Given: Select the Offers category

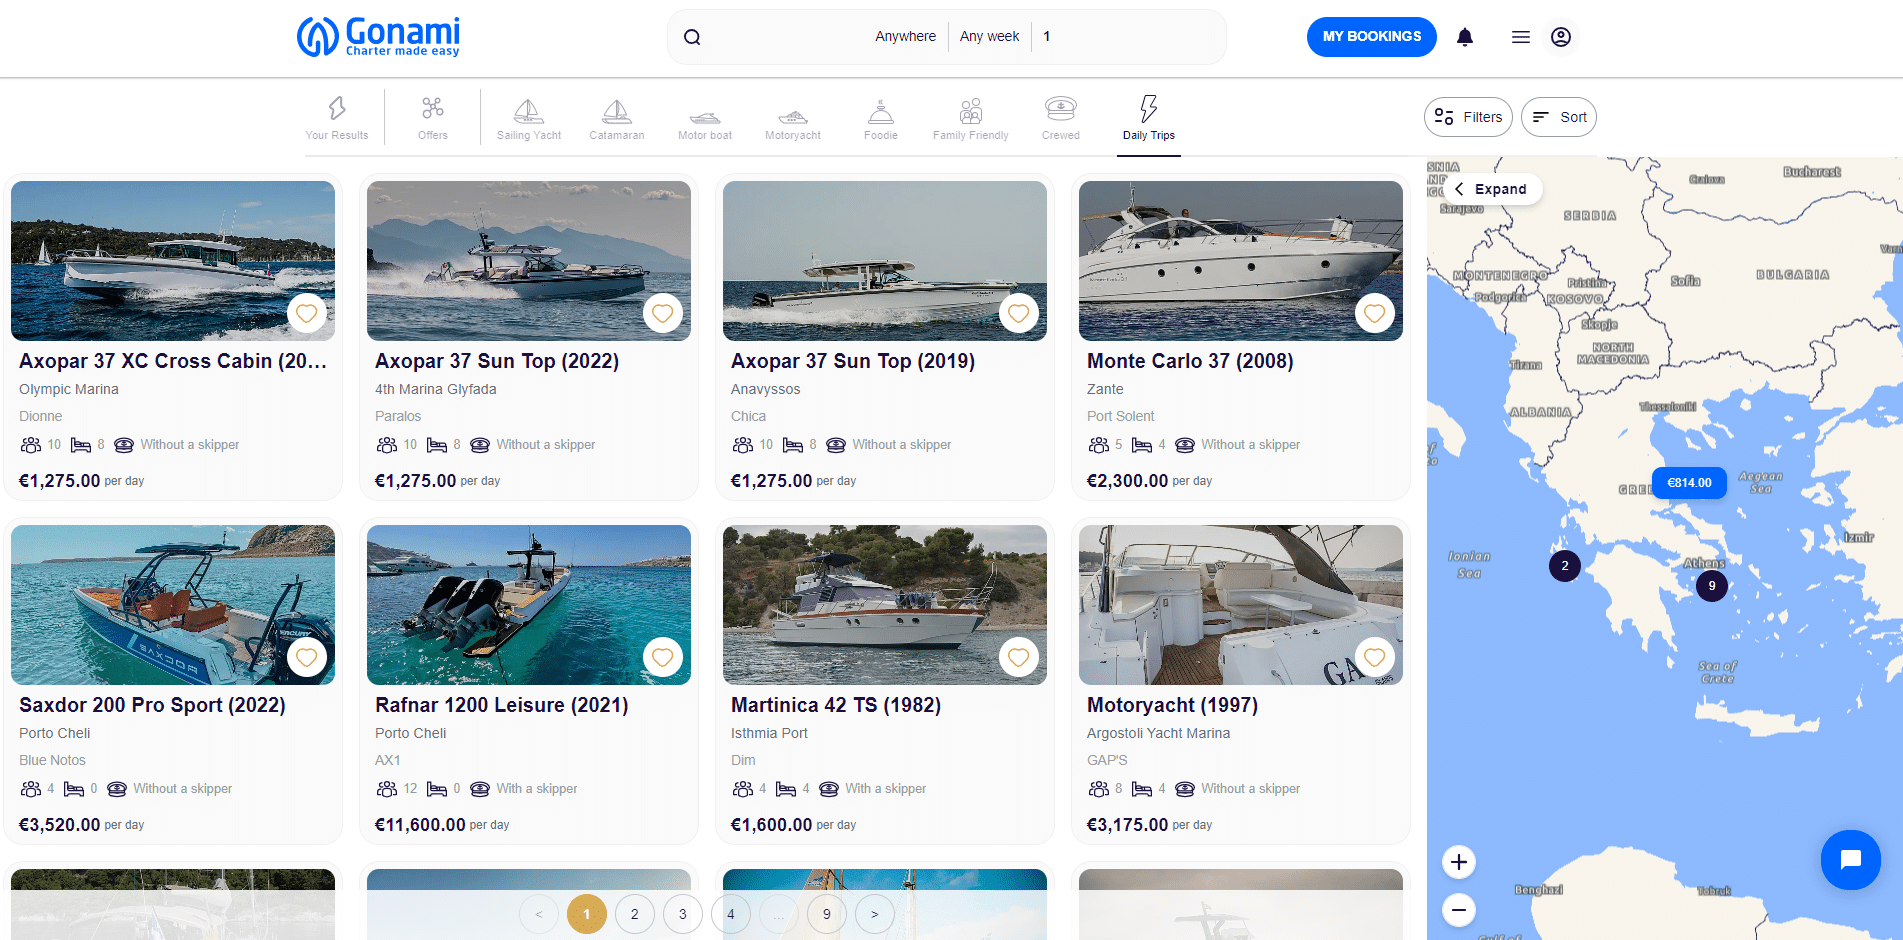Looking at the screenshot, I should (x=433, y=118).
